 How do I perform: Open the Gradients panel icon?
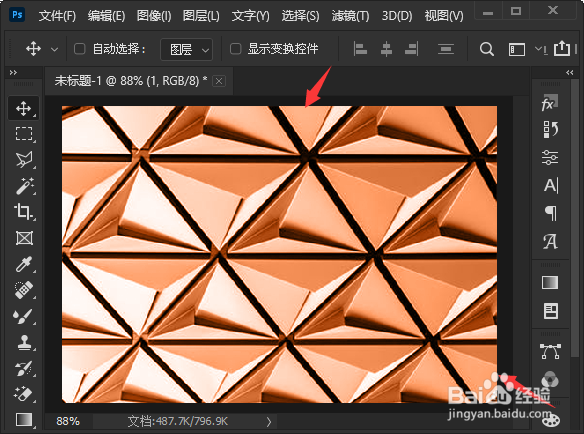pyautogui.click(x=550, y=283)
